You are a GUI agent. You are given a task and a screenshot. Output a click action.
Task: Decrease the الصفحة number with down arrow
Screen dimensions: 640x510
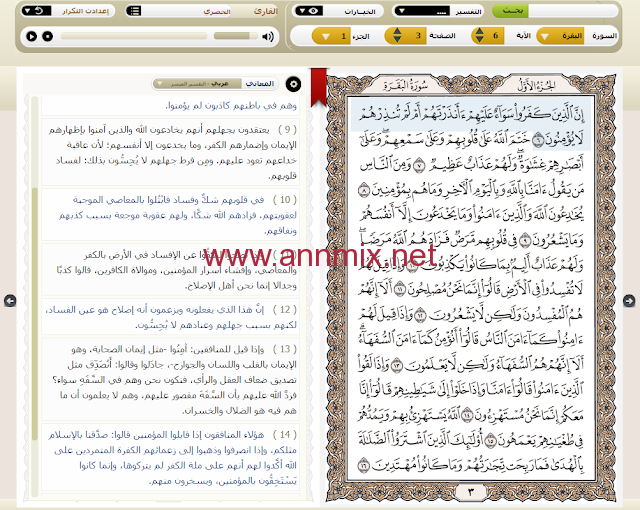(397, 40)
